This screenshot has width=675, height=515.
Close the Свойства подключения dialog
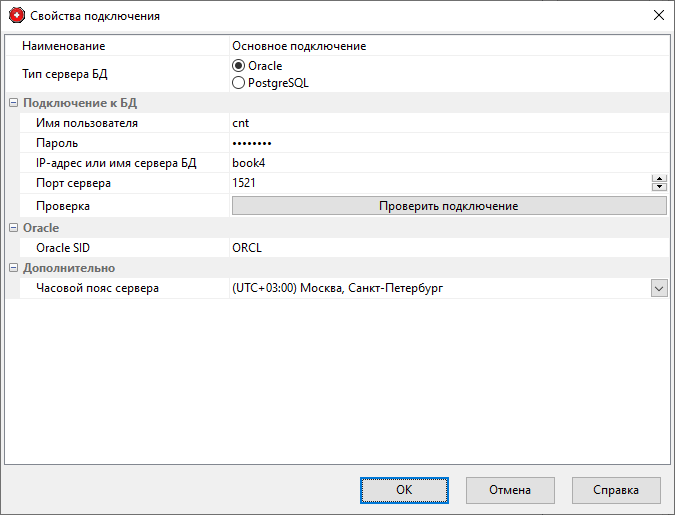(658, 16)
